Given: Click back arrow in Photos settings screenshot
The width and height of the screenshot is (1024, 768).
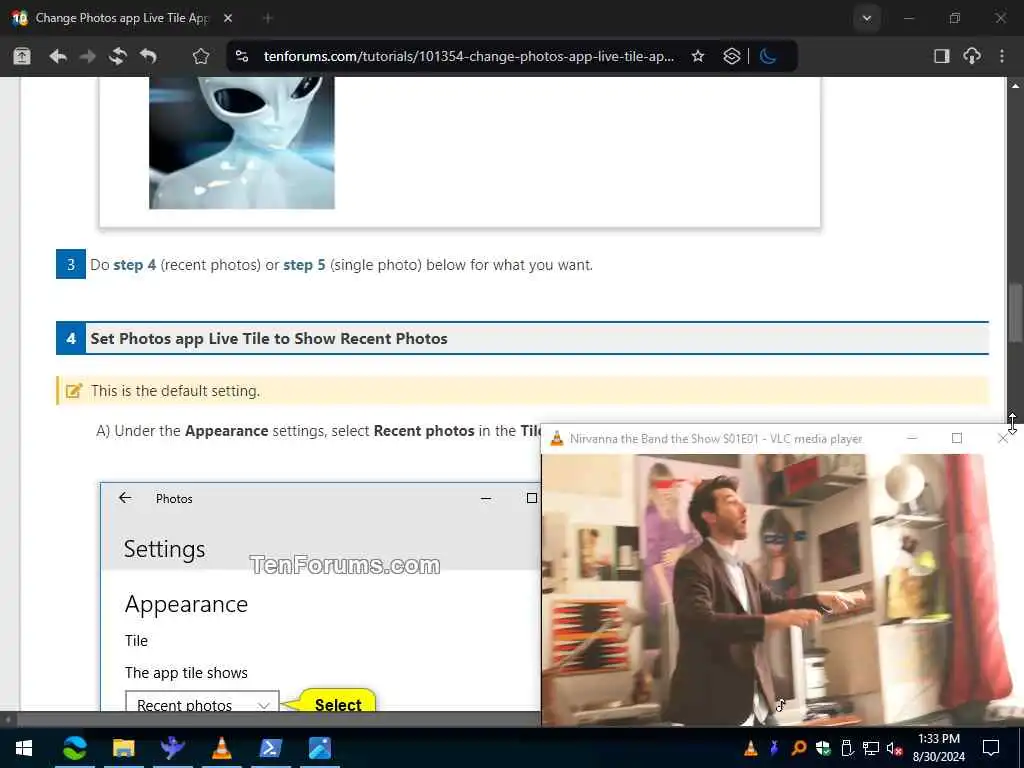Looking at the screenshot, I should (x=125, y=498).
